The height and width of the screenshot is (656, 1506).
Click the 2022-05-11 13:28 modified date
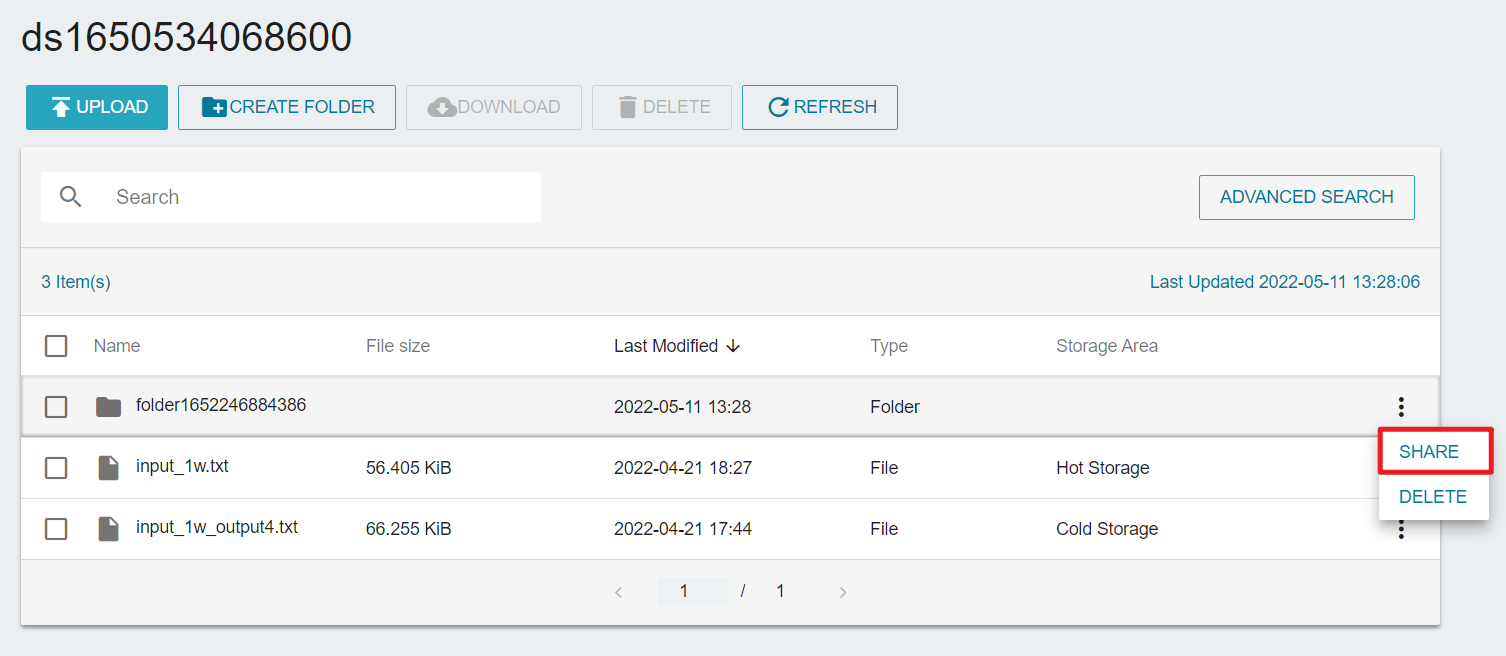click(x=683, y=407)
